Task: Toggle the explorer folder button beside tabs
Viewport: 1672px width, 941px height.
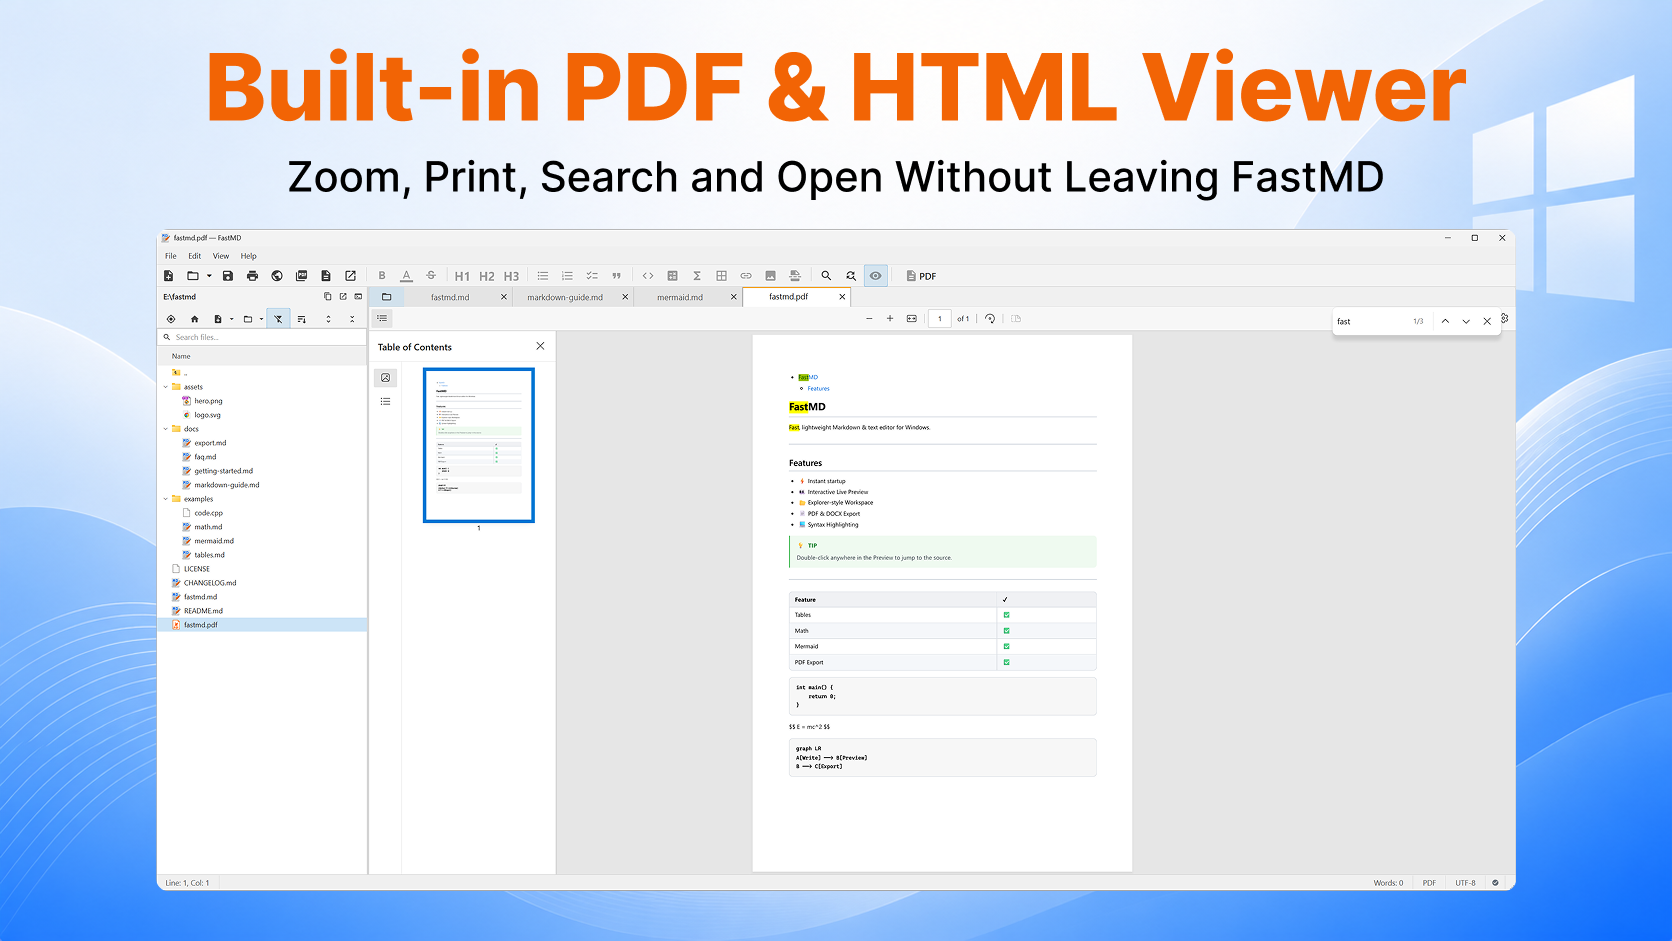Action: [x=386, y=297]
